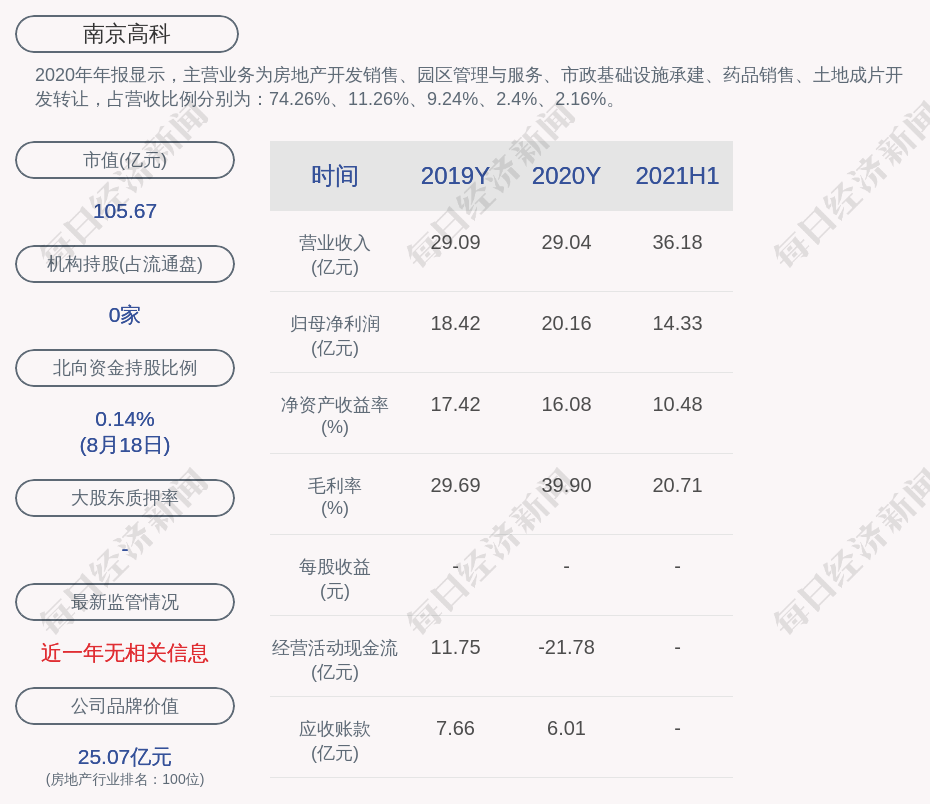
Task: Select the 每股收益(元) row label
Action: tap(335, 579)
